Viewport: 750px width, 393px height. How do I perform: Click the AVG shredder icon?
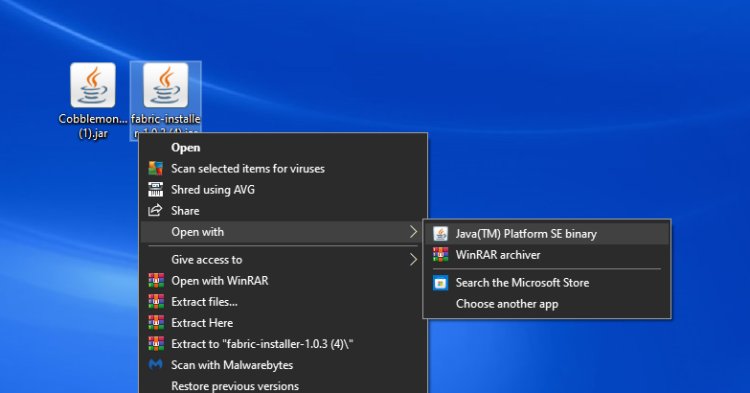(x=155, y=189)
